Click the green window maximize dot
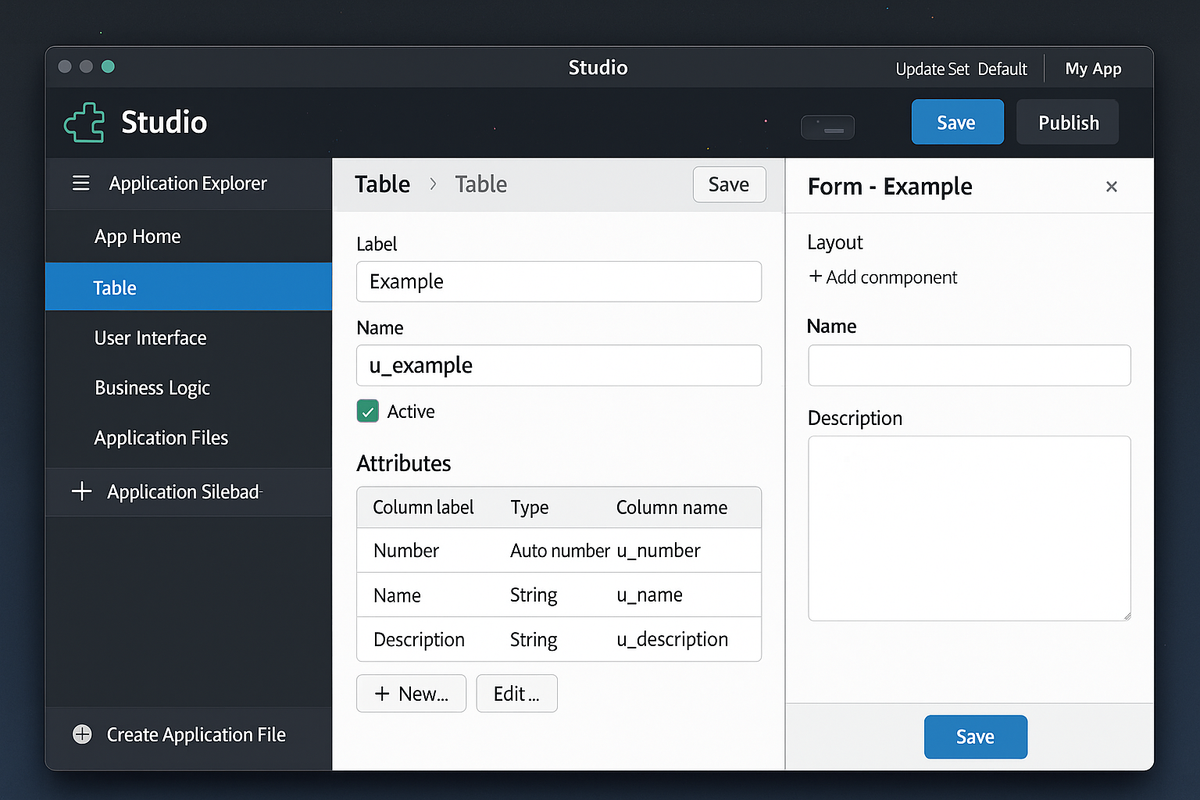 pos(108,66)
